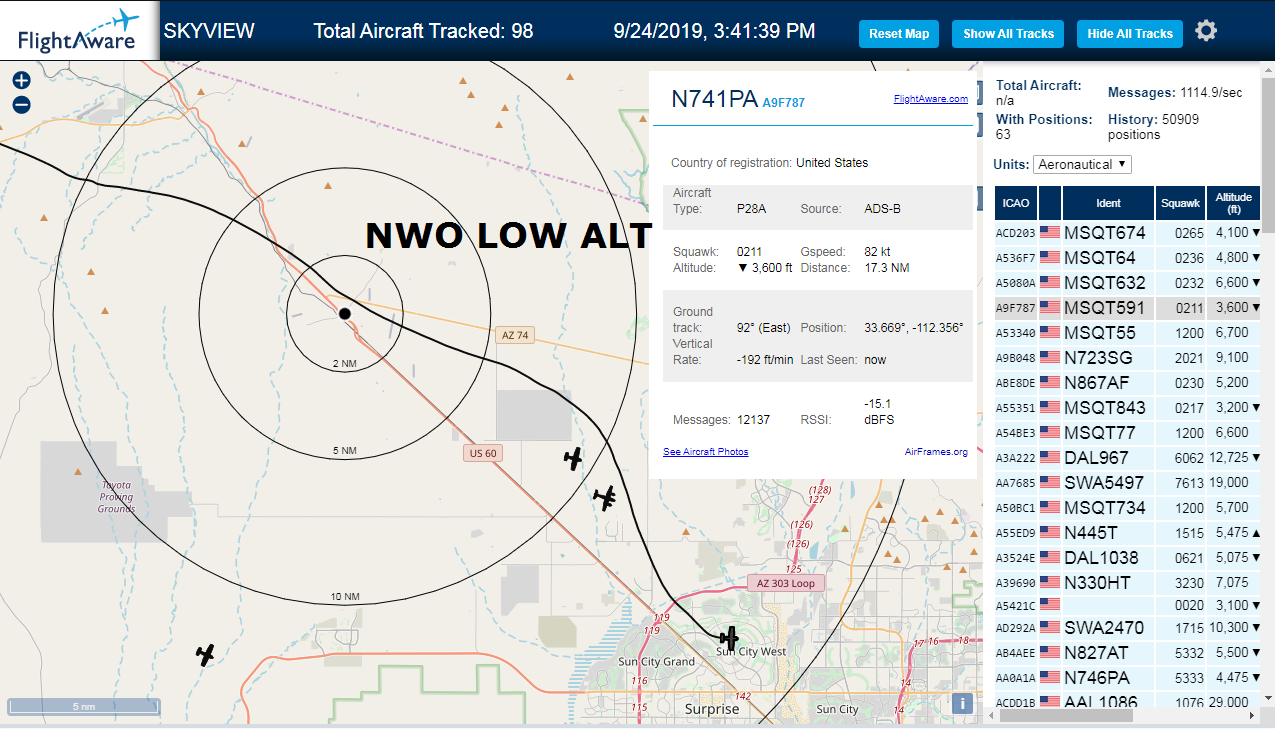Select the MSQT843 aircraft row ident
Viewport: 1275px width, 729px height.
click(1104, 408)
